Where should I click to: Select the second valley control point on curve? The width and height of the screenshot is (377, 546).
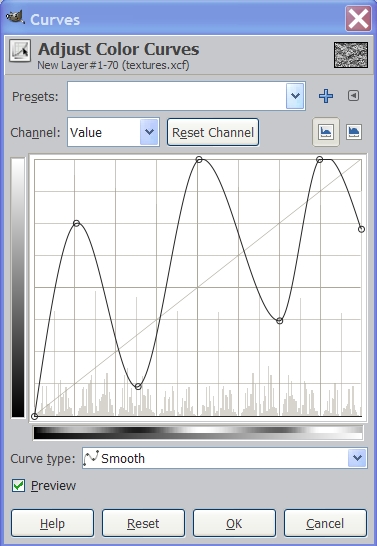279,321
